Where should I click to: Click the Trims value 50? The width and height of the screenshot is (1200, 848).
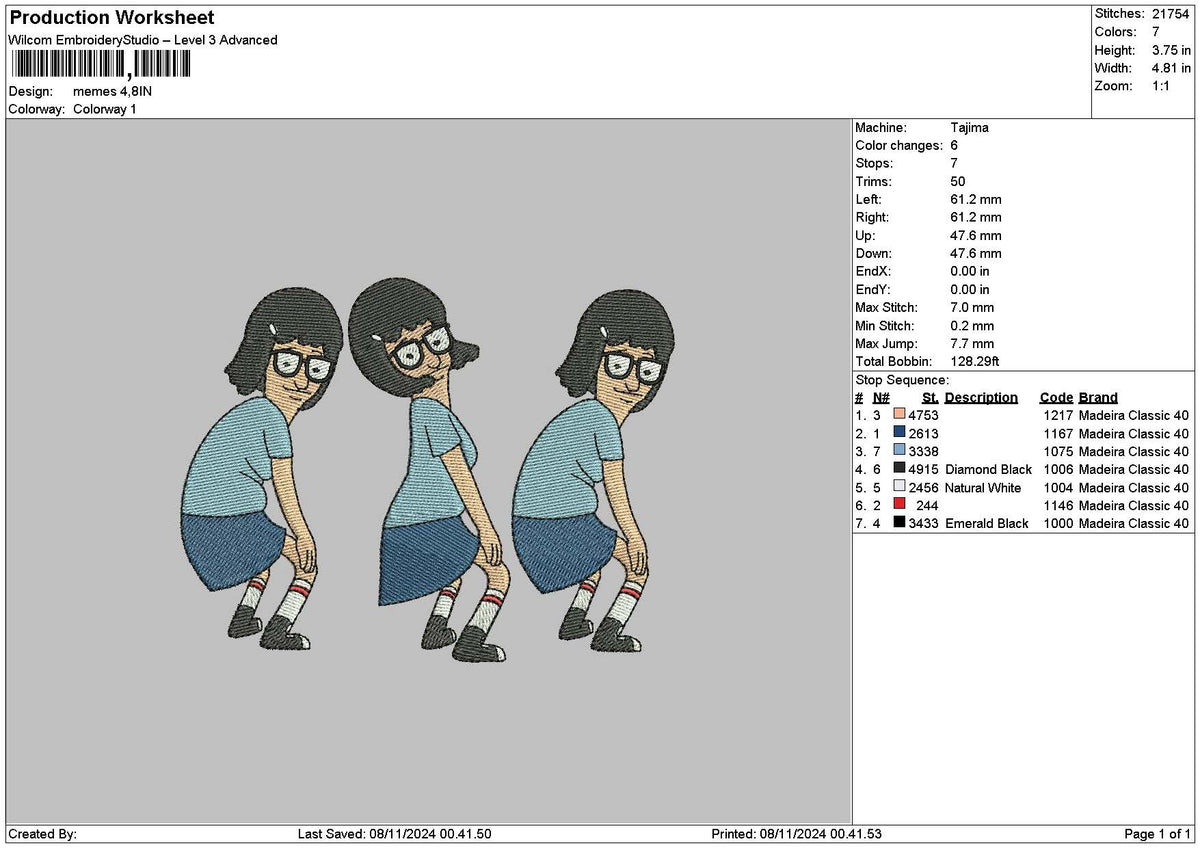pyautogui.click(x=958, y=182)
